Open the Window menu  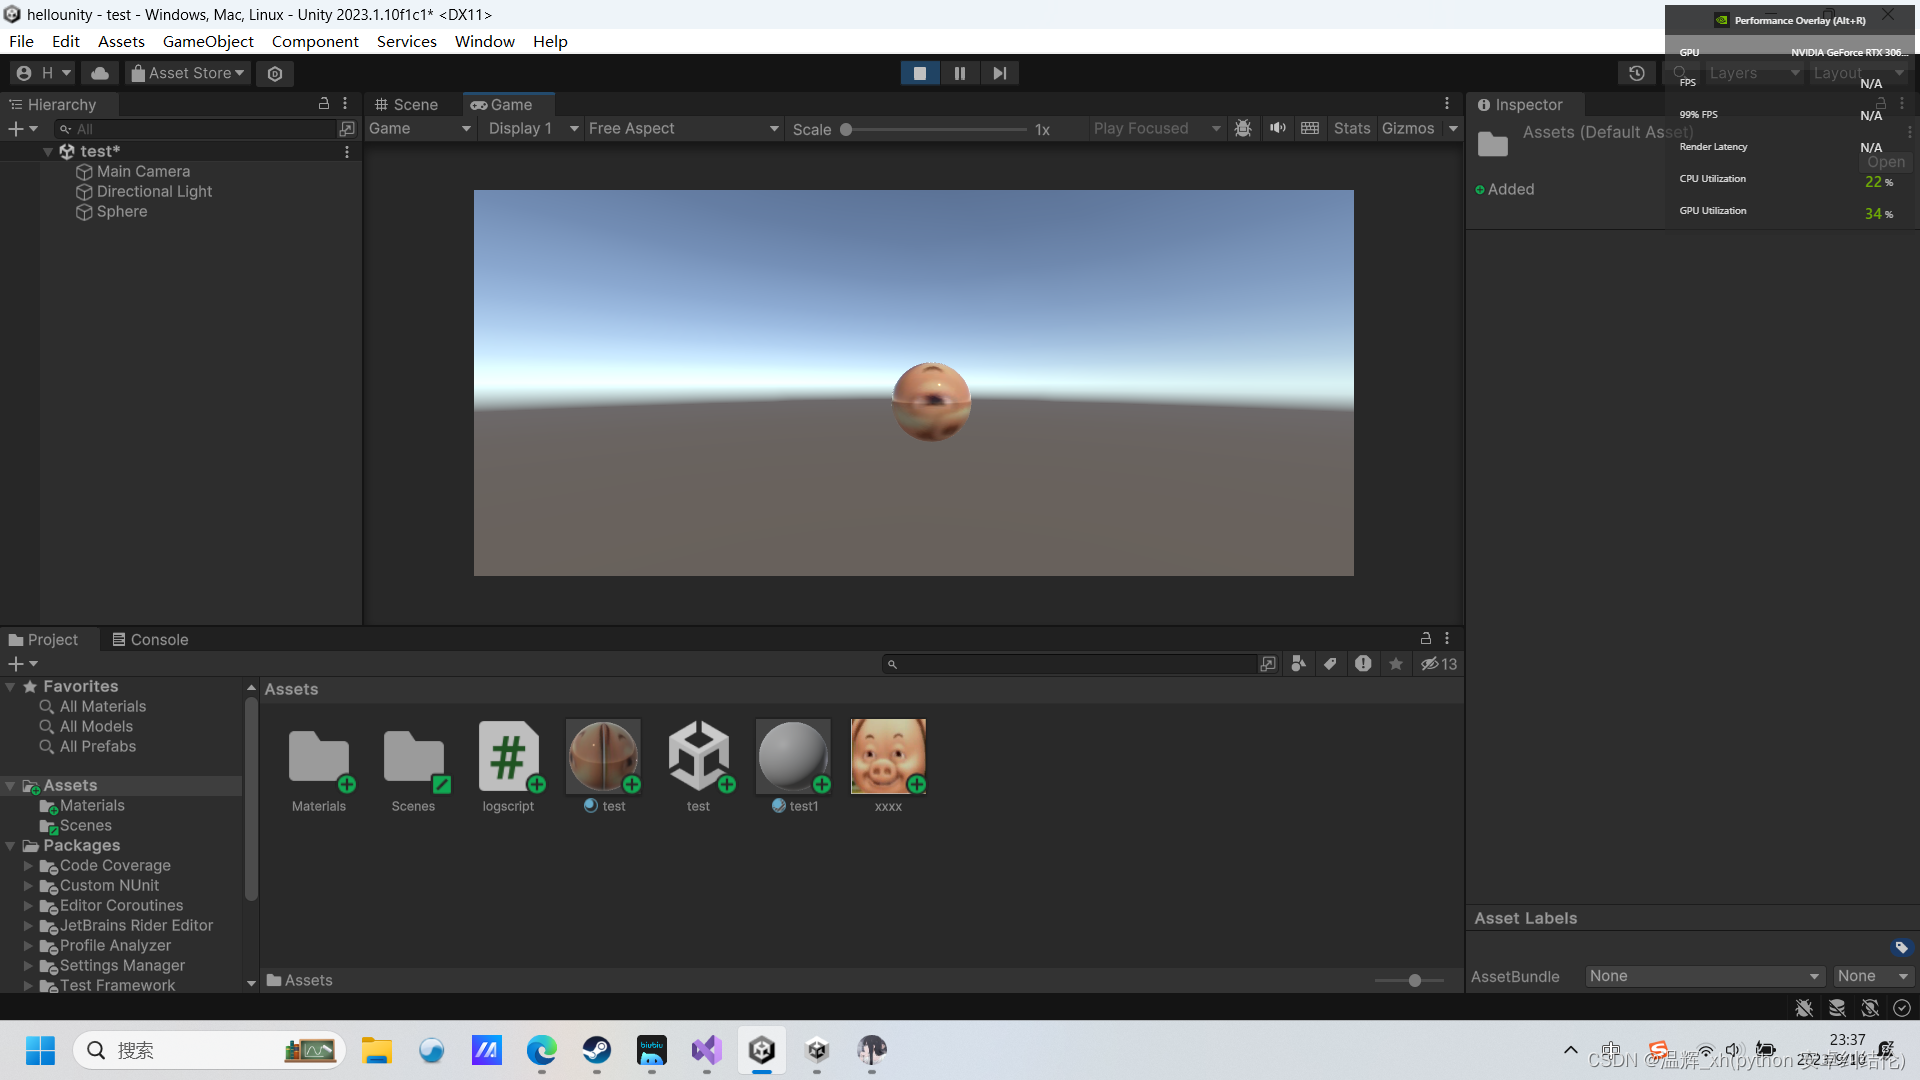[484, 41]
